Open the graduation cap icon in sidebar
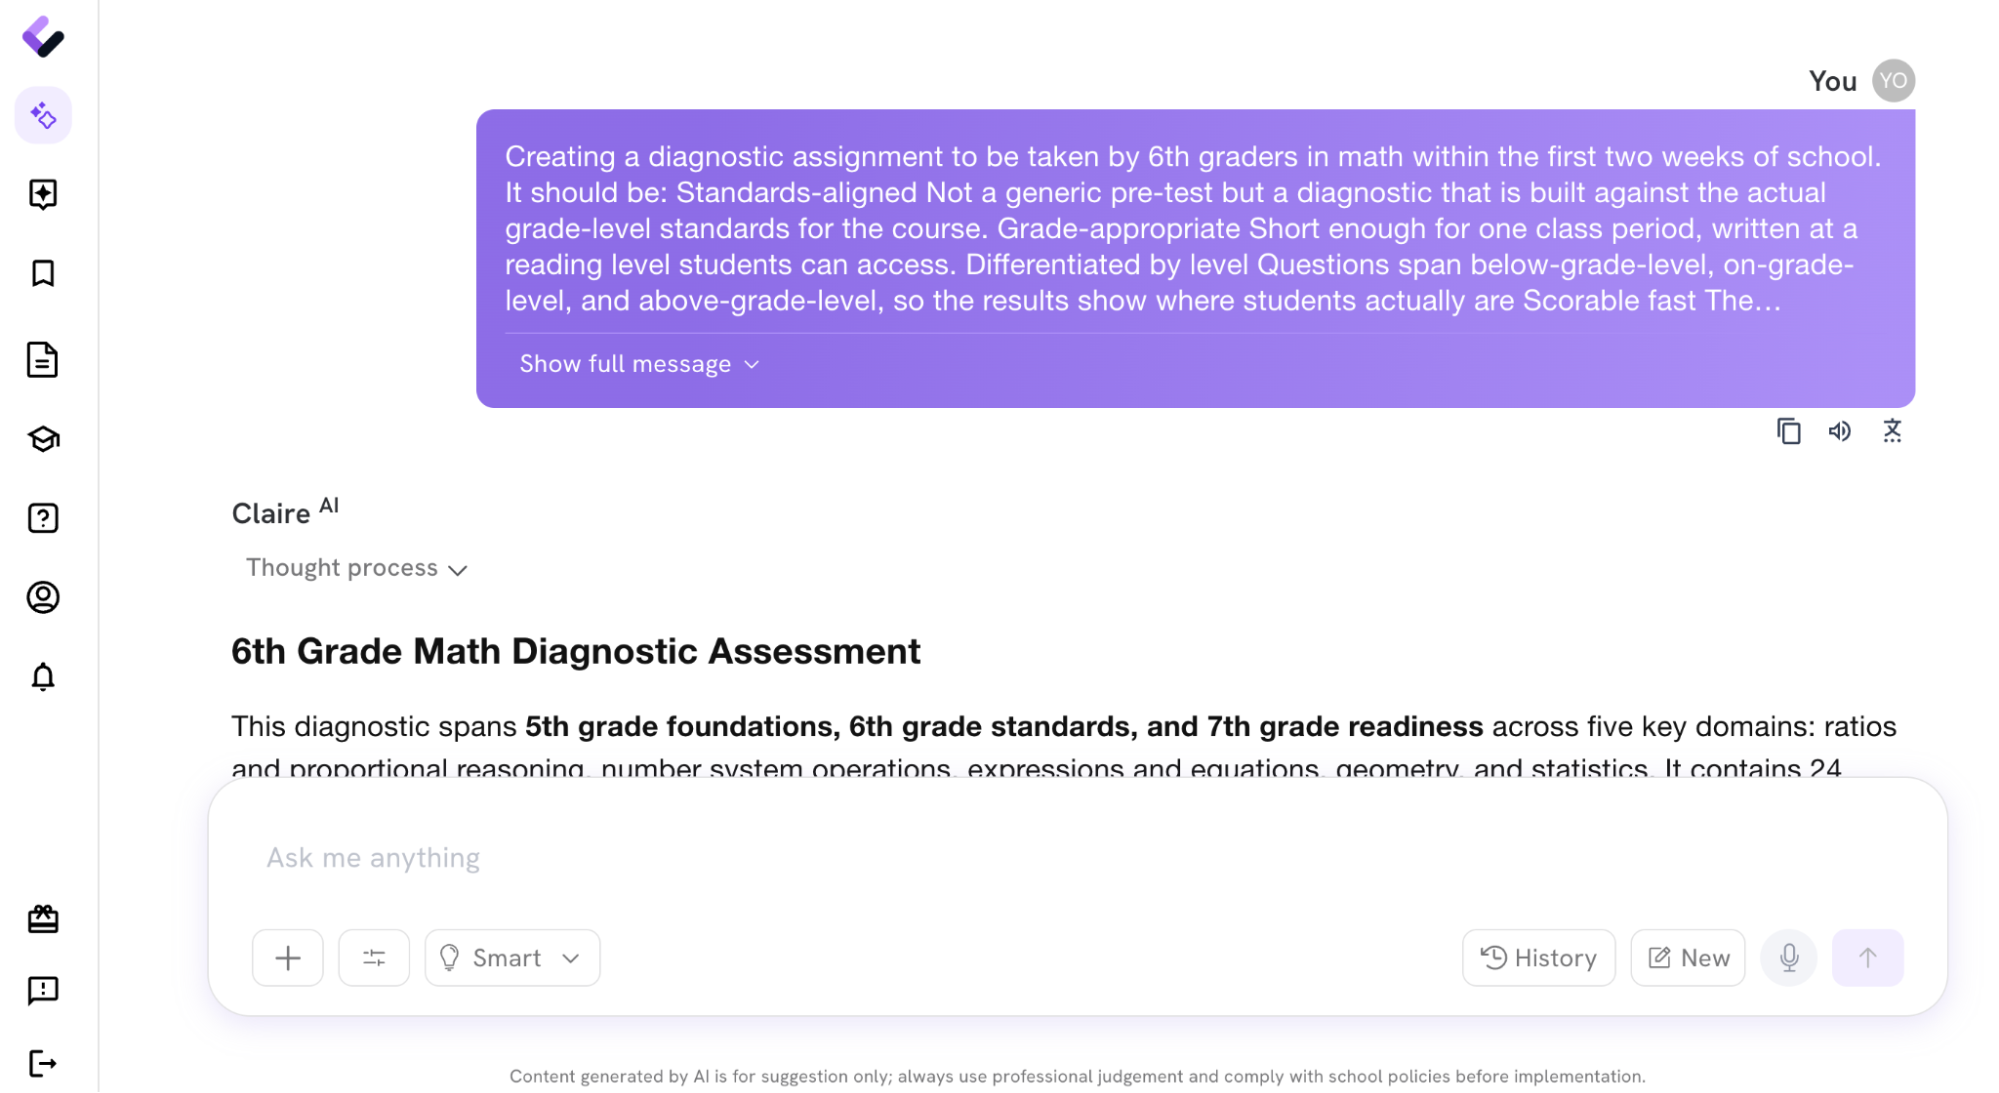 click(x=43, y=439)
